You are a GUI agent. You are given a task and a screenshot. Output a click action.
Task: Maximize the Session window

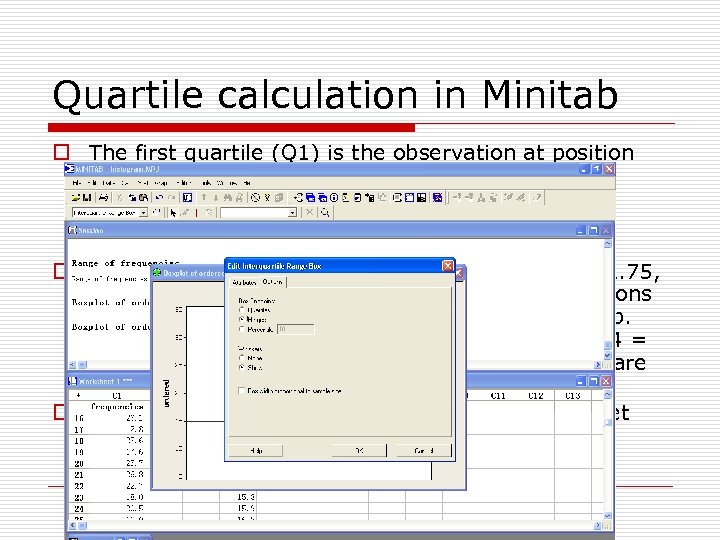(594, 230)
